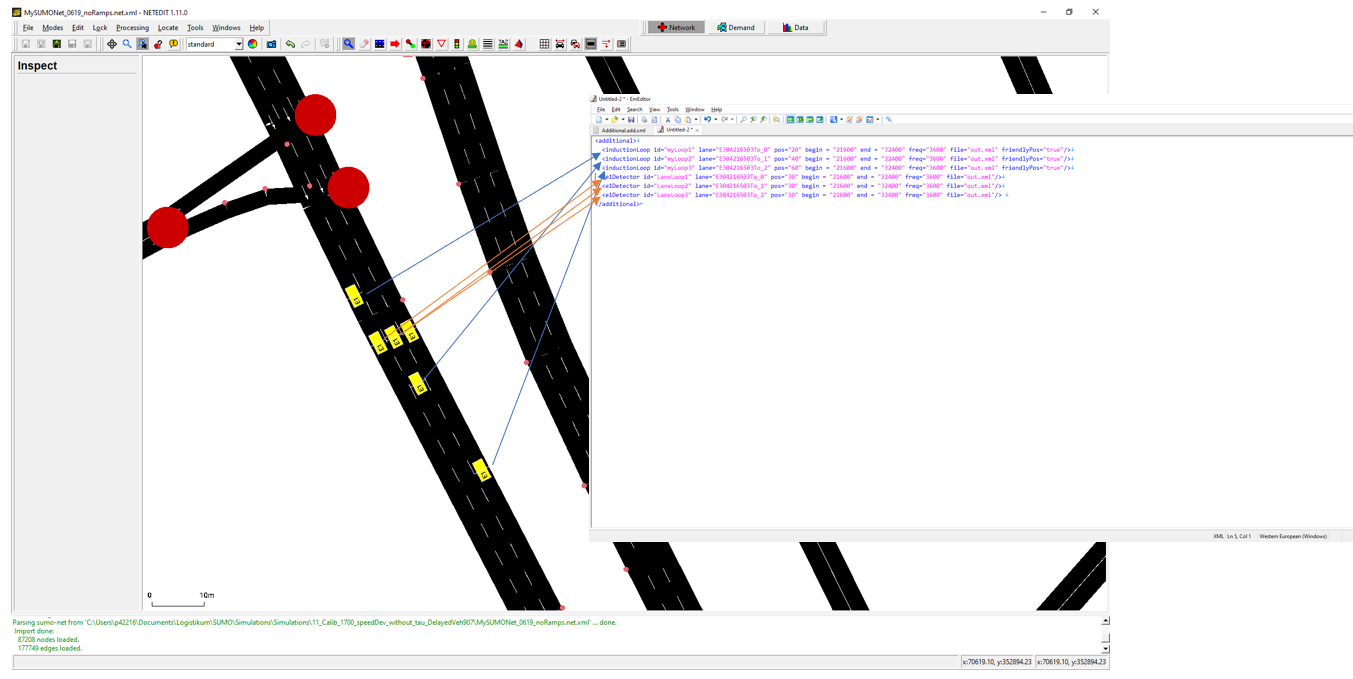
Task: Open the NETEDIT Modes menu
Action: click(53, 28)
